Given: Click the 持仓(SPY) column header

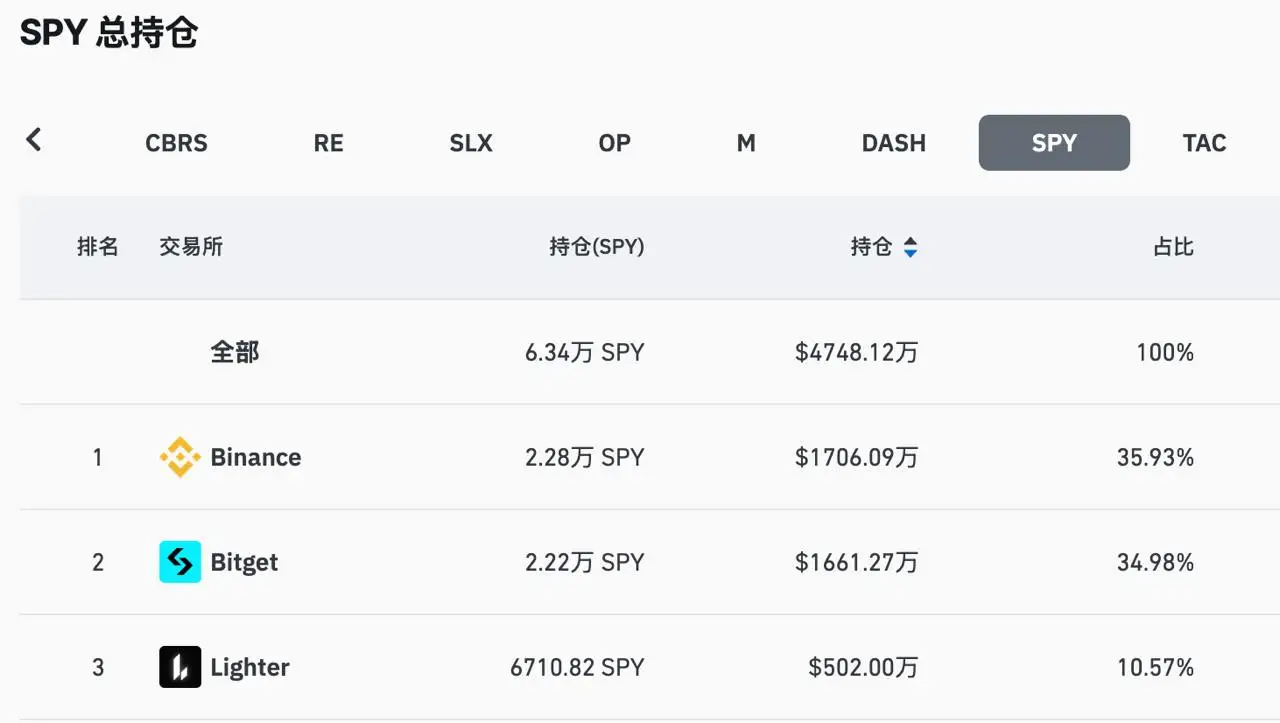Looking at the screenshot, I should pyautogui.click(x=597, y=247).
